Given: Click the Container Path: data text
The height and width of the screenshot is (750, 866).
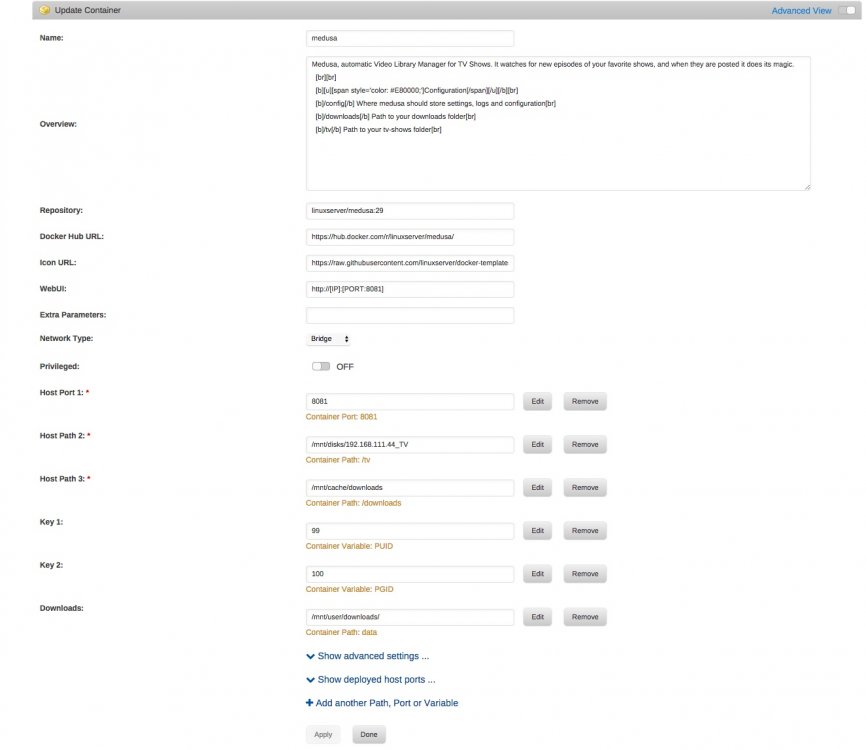Looking at the screenshot, I should click(341, 632).
